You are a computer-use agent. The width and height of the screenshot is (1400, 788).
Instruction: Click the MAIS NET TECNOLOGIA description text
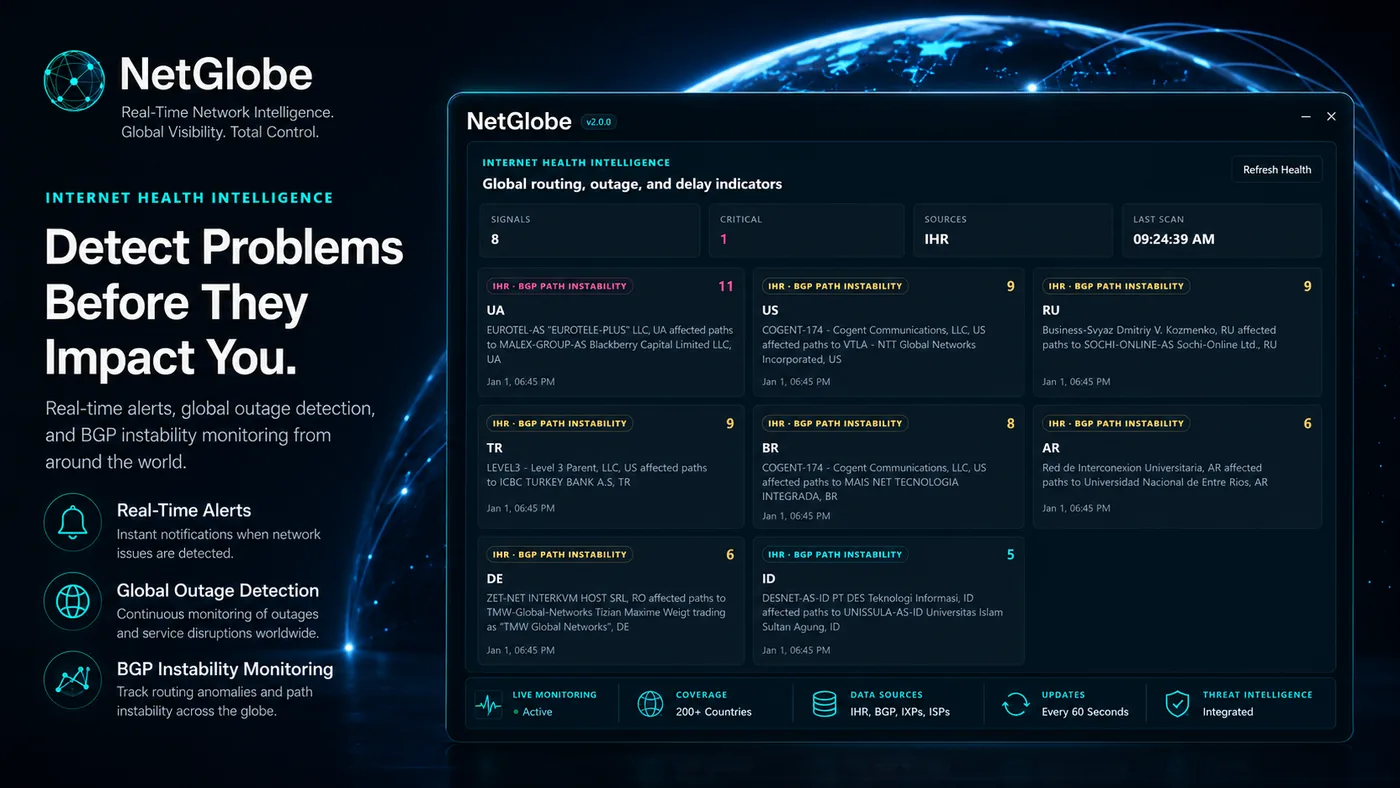coord(874,482)
